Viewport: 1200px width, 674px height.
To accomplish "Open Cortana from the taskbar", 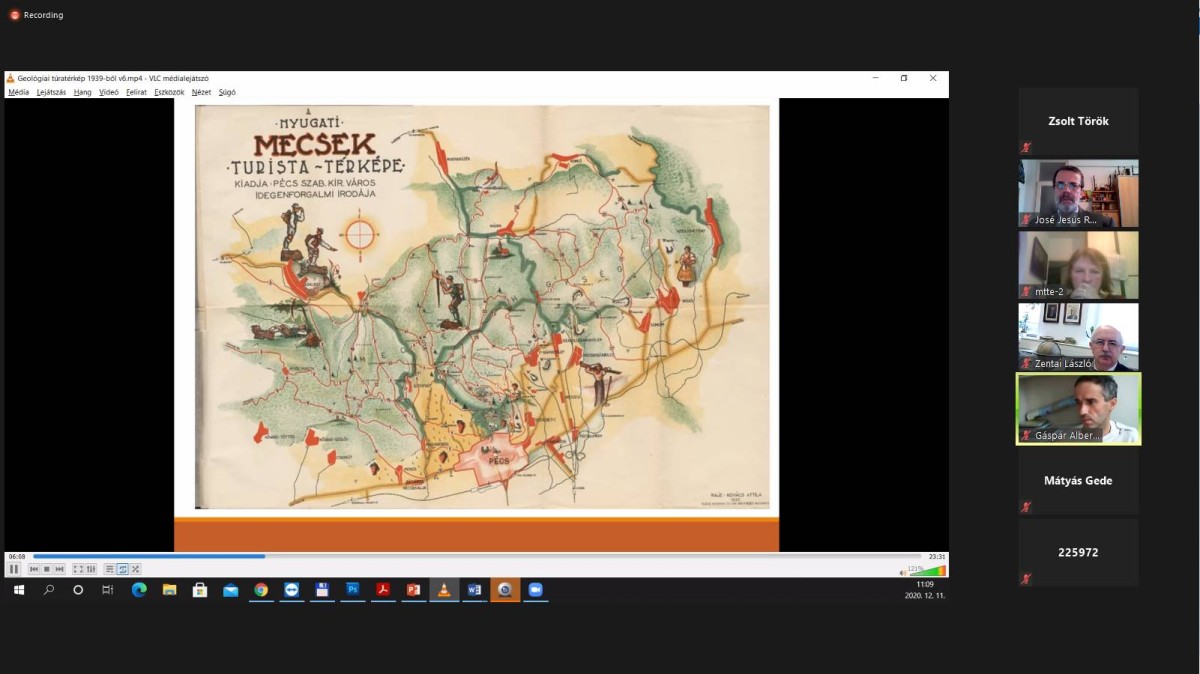I will 78,590.
